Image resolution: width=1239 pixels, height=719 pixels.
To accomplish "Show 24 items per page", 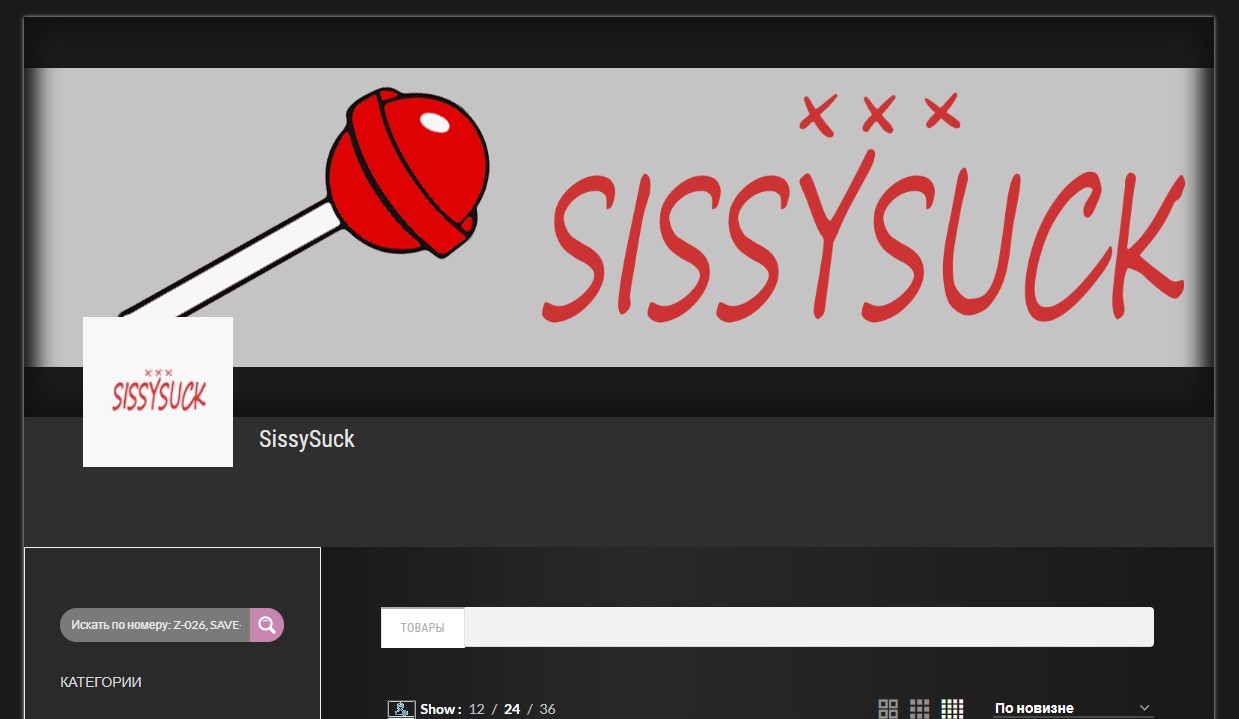I will tap(512, 709).
